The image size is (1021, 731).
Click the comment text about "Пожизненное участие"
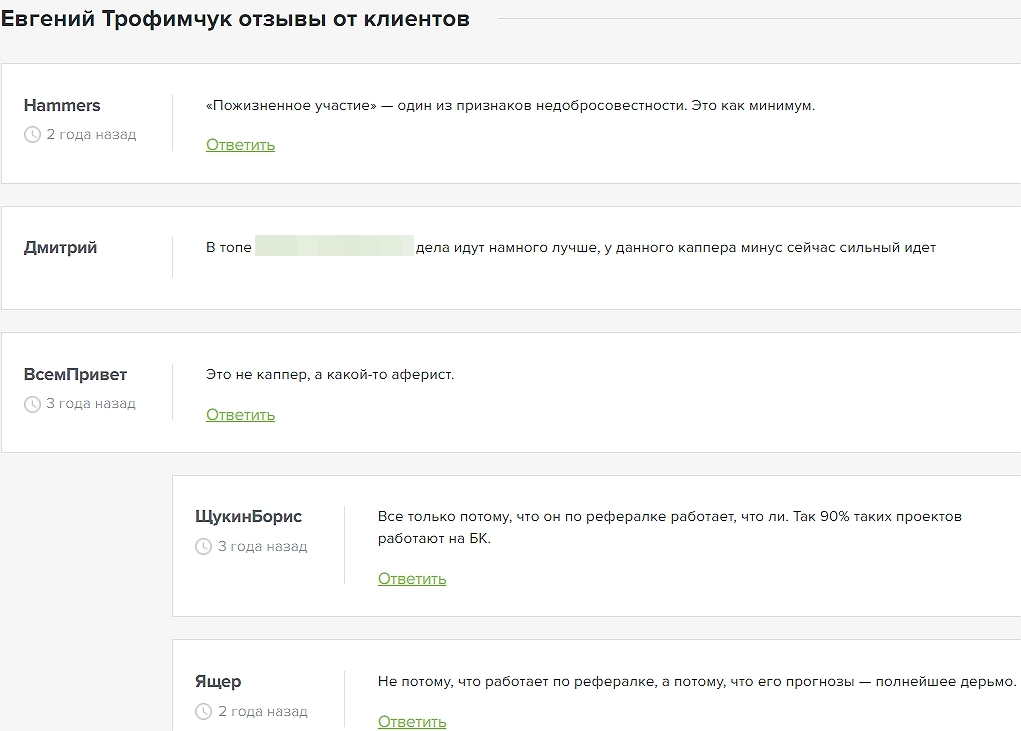pyautogui.click(x=510, y=105)
